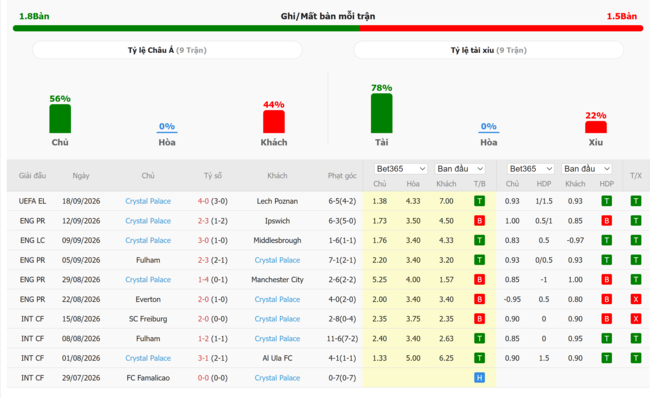Click green T/X badge in Lech Poznan row
This screenshot has width=650, height=398.
click(x=636, y=201)
